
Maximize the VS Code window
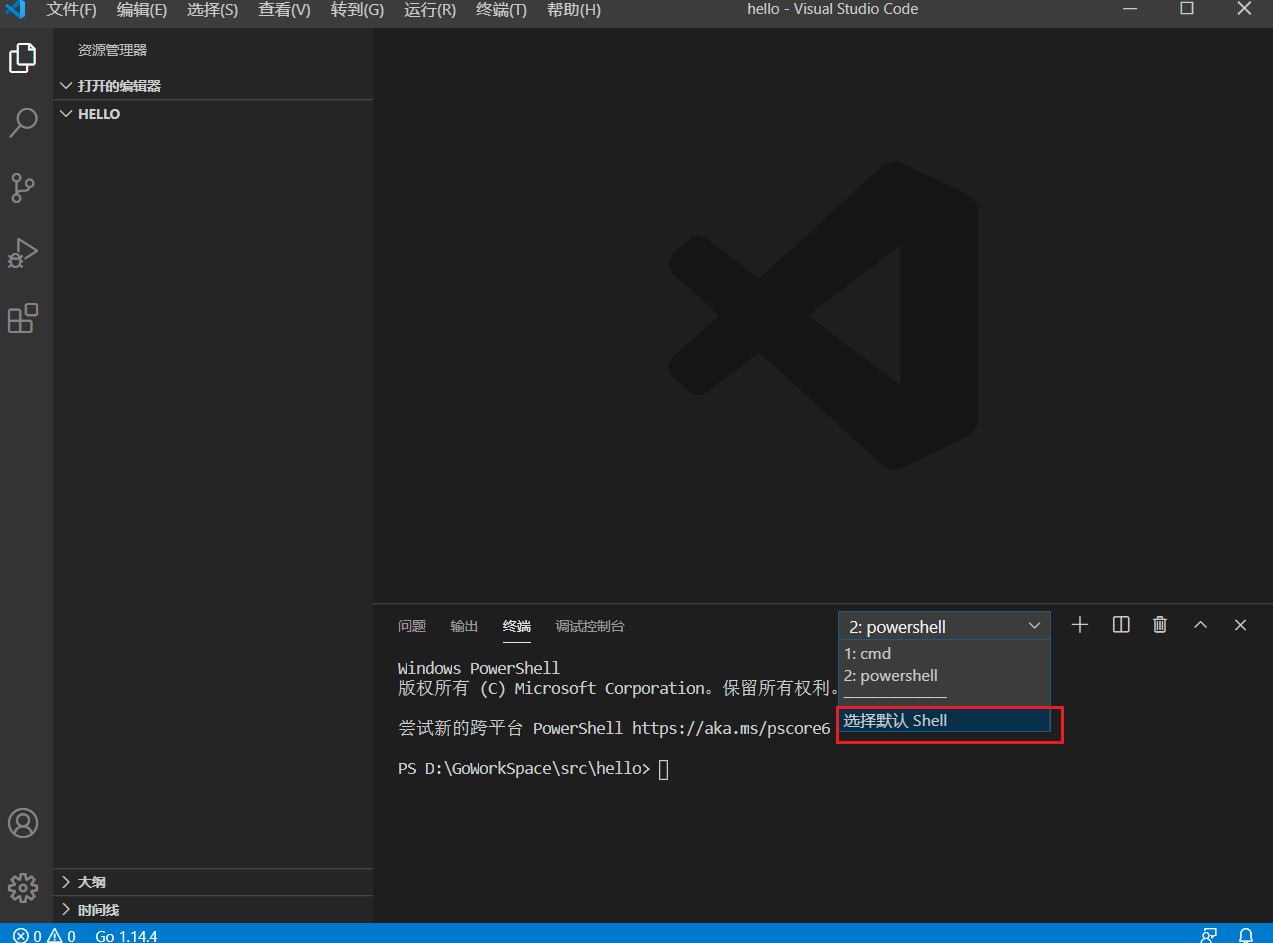click(1187, 9)
